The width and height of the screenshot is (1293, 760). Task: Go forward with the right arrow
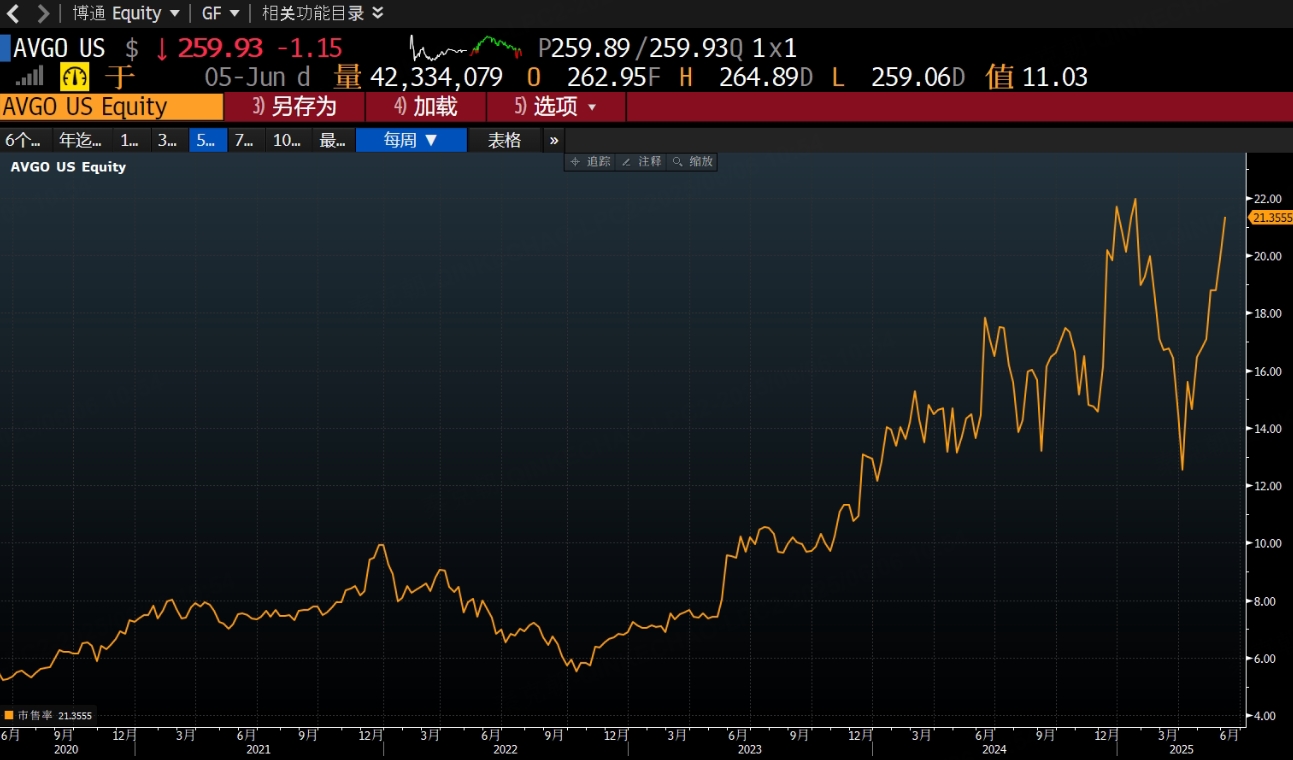pyautogui.click(x=43, y=13)
